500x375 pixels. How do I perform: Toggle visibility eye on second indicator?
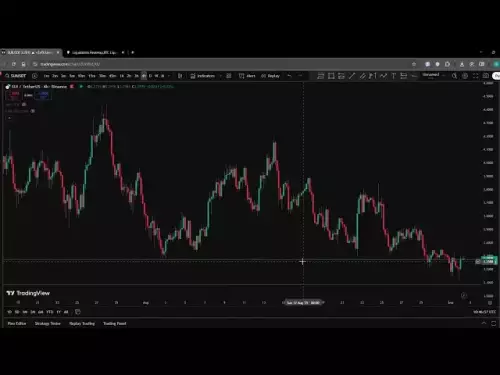(33, 111)
